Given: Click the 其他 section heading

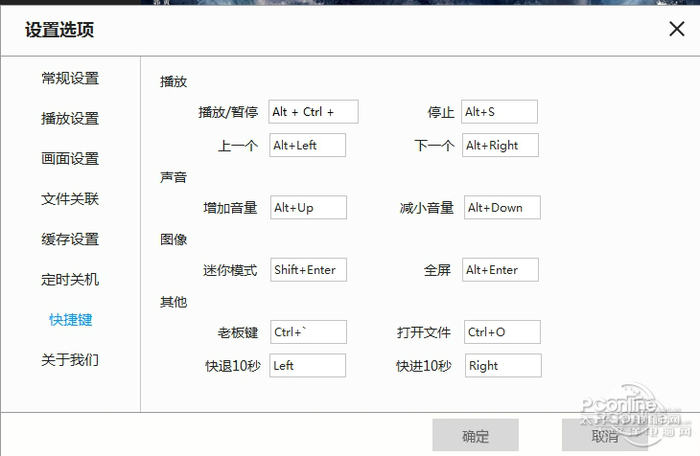Looking at the screenshot, I should (174, 302).
